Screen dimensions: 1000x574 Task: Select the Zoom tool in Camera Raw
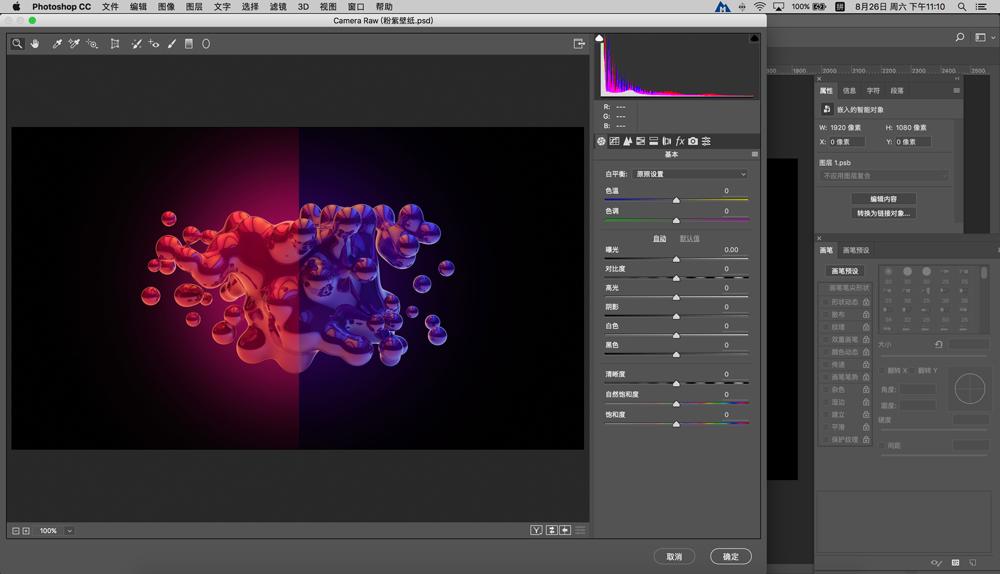click(x=17, y=44)
